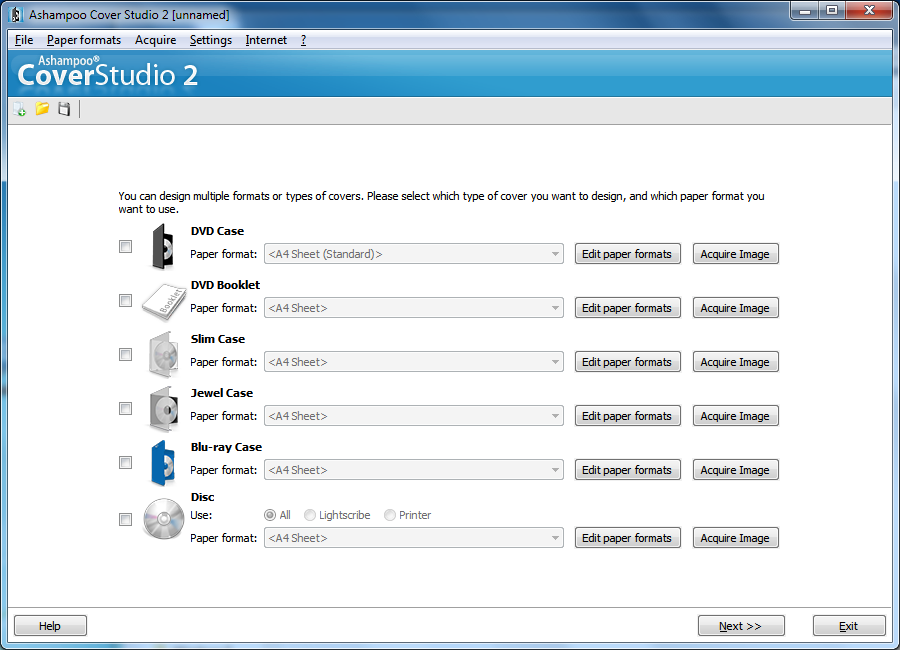
Task: Expand the Slim Case paper format dropdown
Action: click(x=414, y=362)
